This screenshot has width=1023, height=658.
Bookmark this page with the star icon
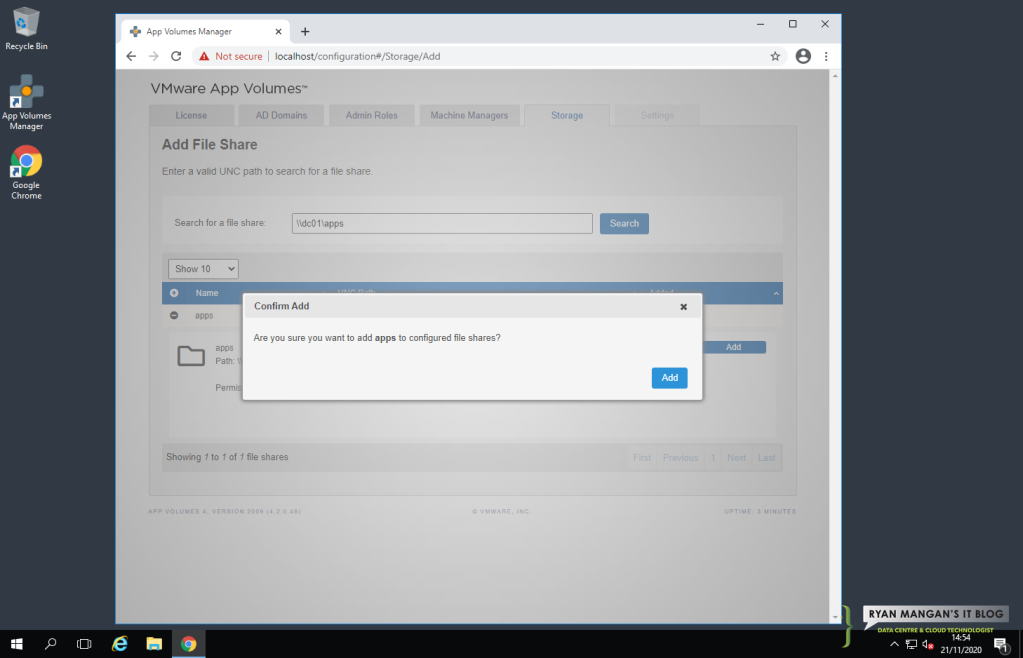tap(775, 56)
